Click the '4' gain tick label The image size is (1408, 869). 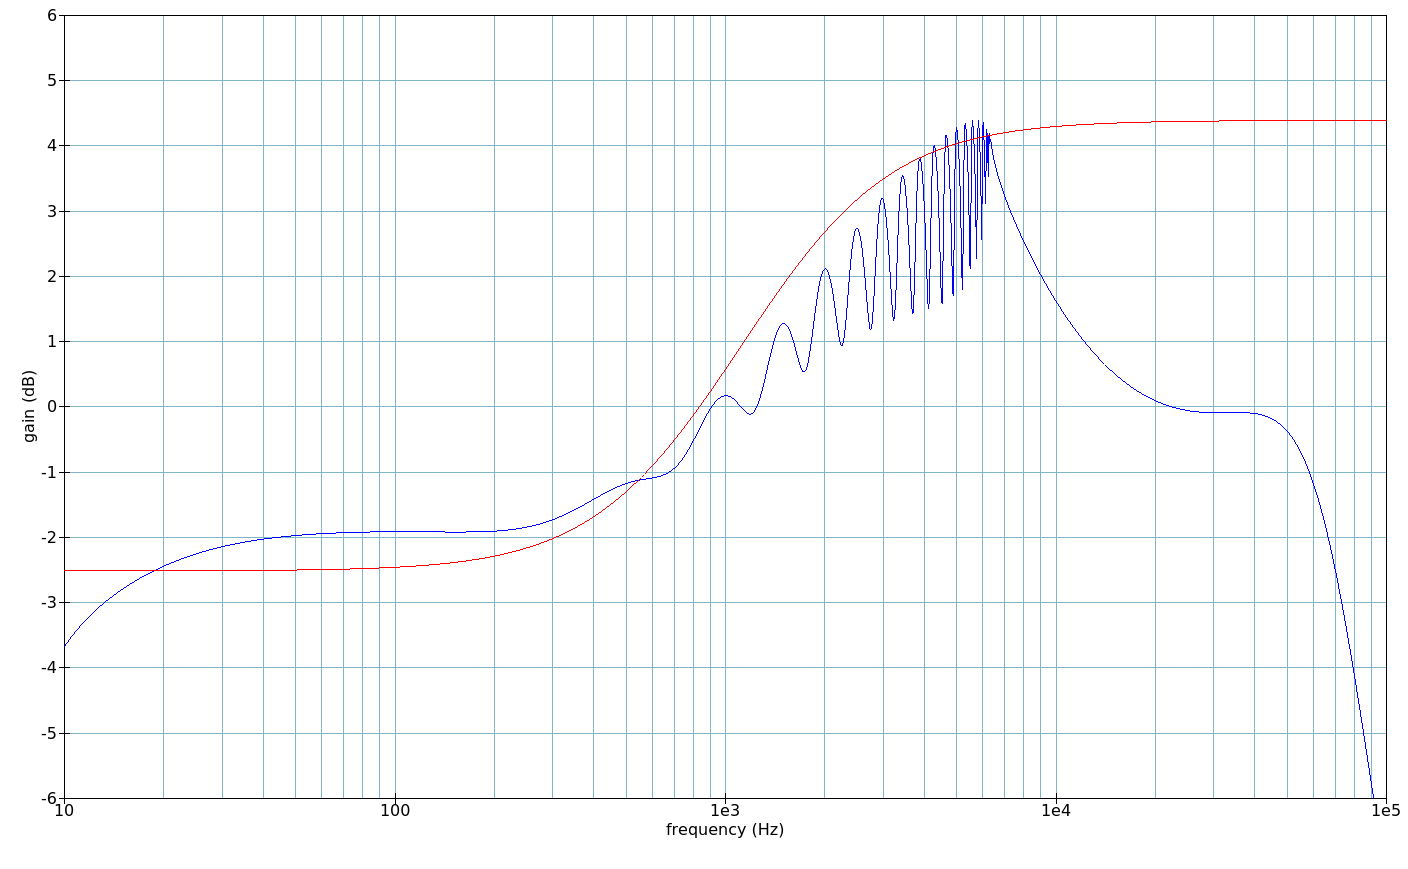pyautogui.click(x=51, y=146)
